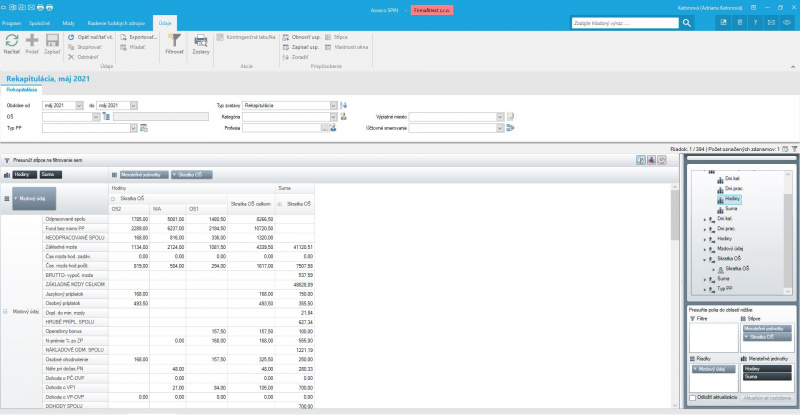Image resolution: width=800 pixels, height=415 pixels.
Task: Open the Výplatné miesto dropdown
Action: [499, 116]
